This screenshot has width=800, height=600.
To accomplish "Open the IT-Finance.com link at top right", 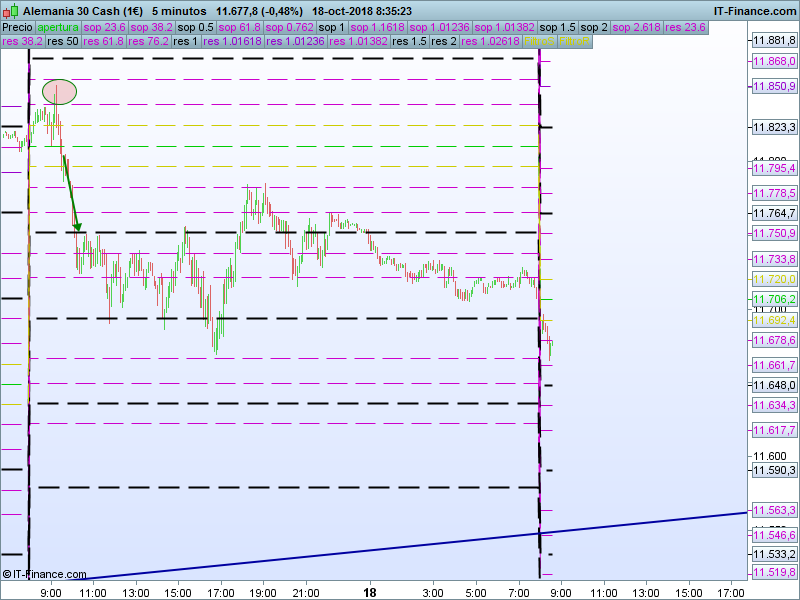I will tap(754, 10).
